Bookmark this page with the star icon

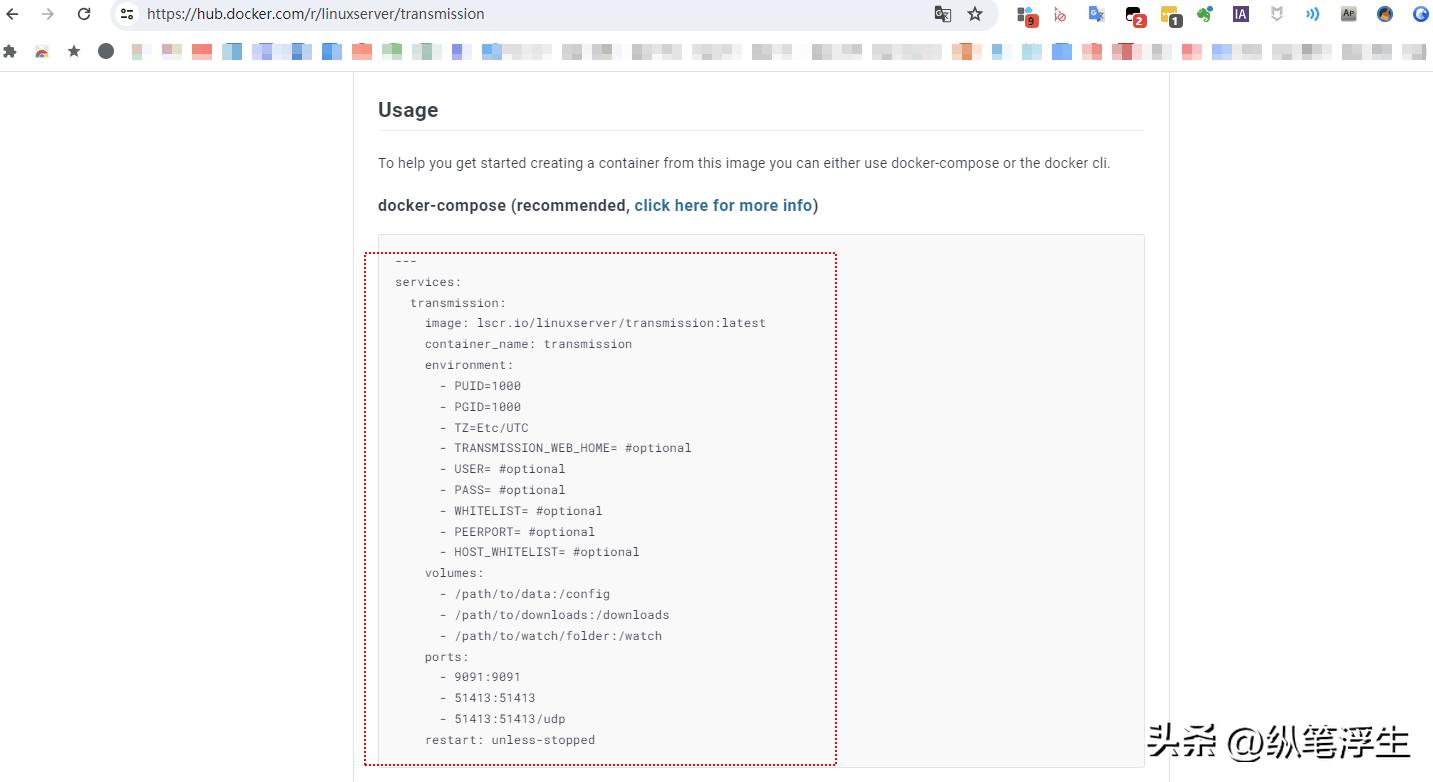point(975,14)
